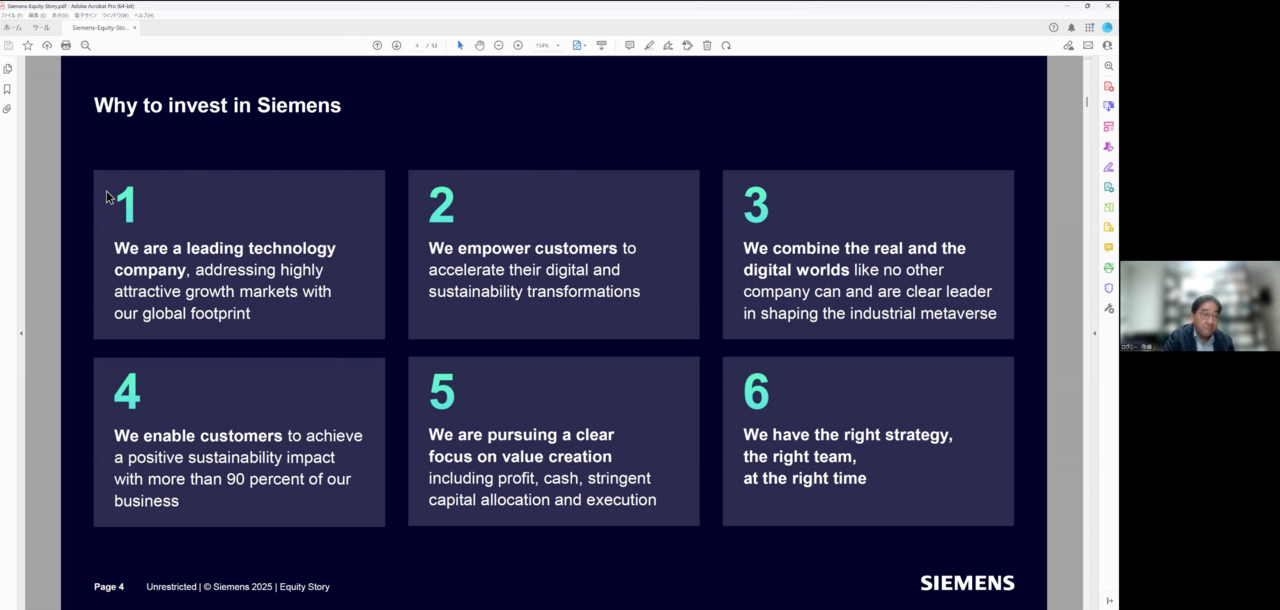
Task: Click the Delete trash icon
Action: (x=707, y=45)
